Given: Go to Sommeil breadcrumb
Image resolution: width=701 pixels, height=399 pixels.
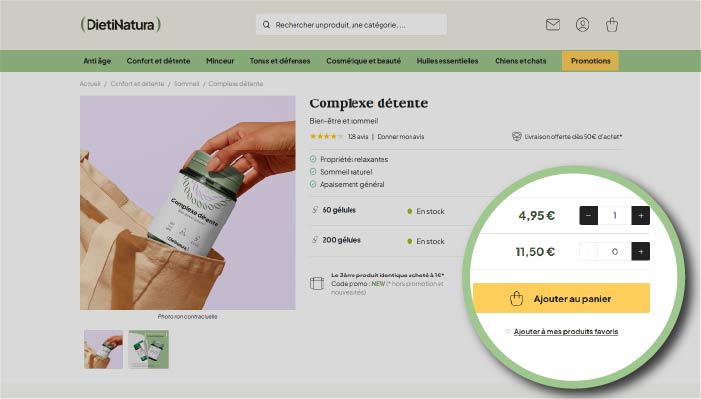Looking at the screenshot, I should 186,84.
